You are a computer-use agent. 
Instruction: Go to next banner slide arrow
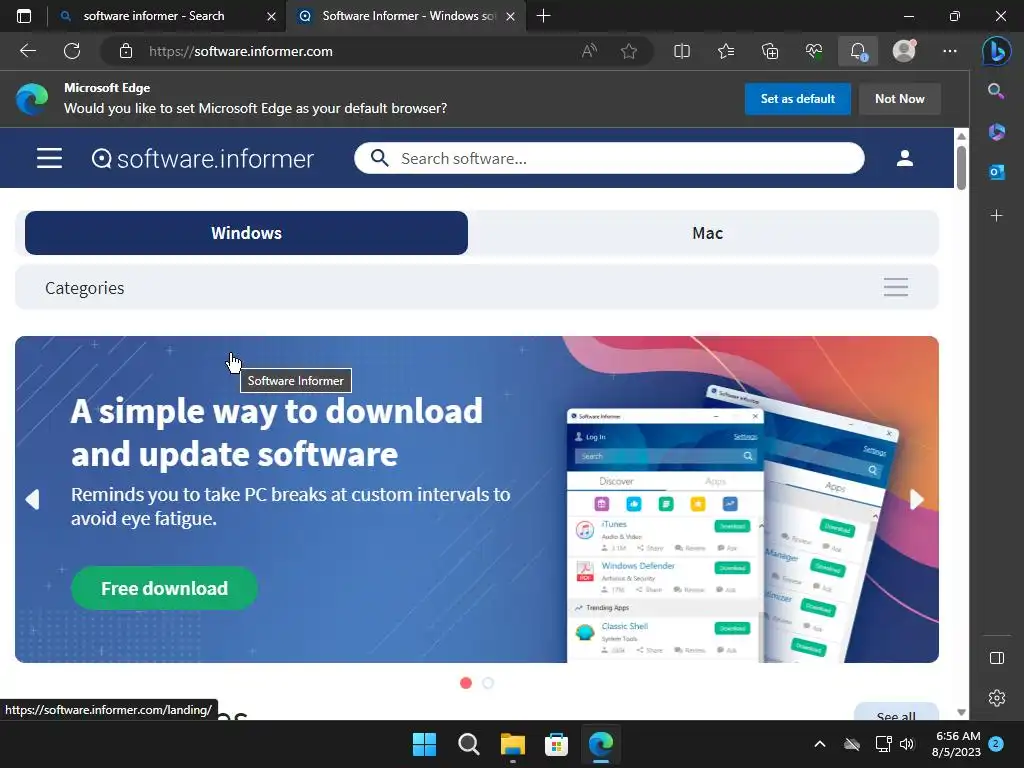(x=917, y=500)
